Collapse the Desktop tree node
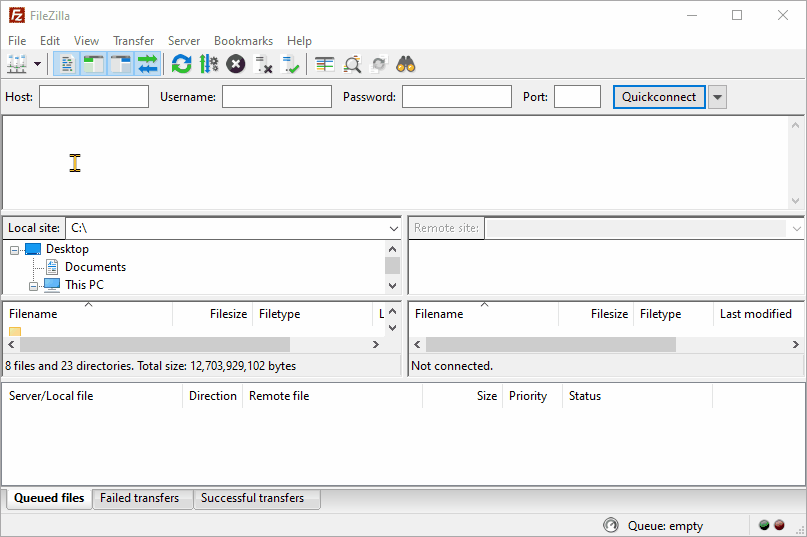The width and height of the screenshot is (807, 537). [x=15, y=250]
